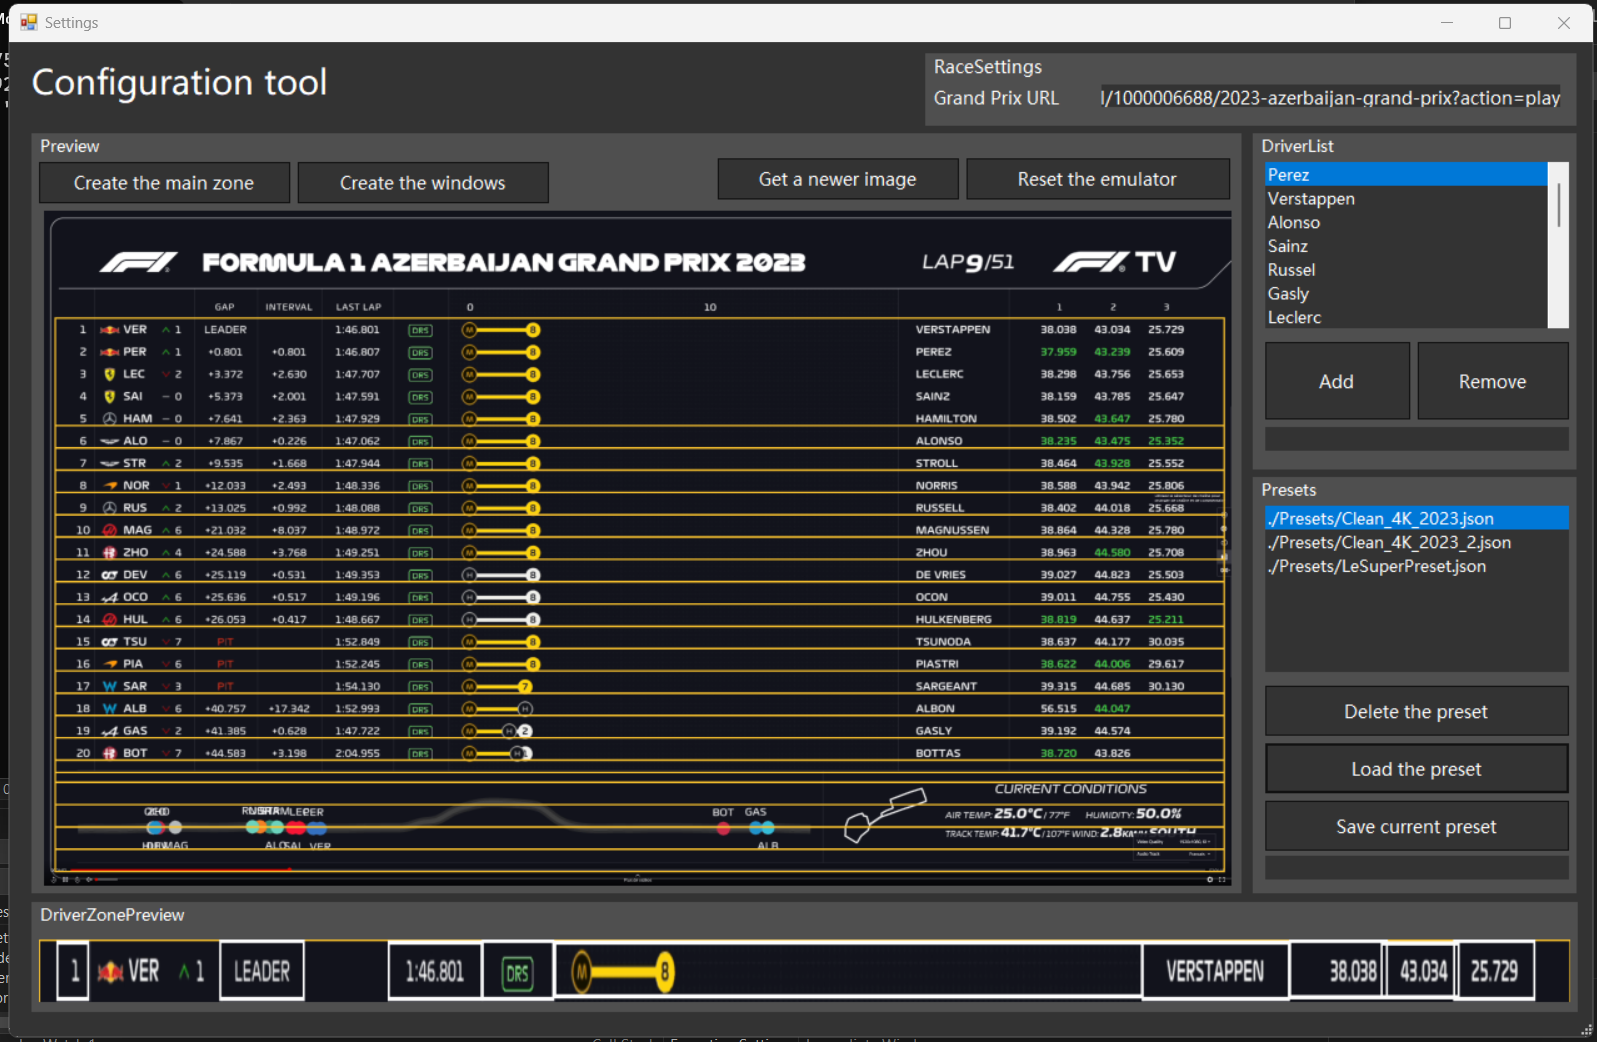Viewport: 1597px width, 1042px height.
Task: Click Load the preset
Action: 1416,769
